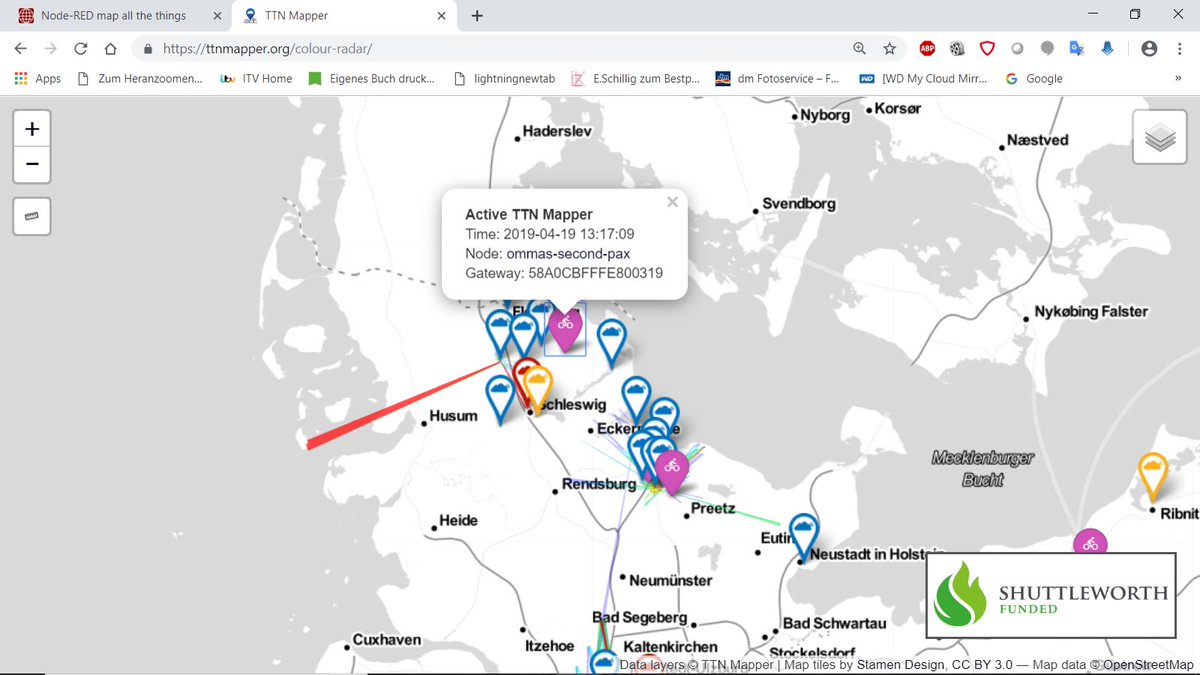Click the Active TTN Mapper popup heading
The width and height of the screenshot is (1200, 675).
[x=529, y=214]
